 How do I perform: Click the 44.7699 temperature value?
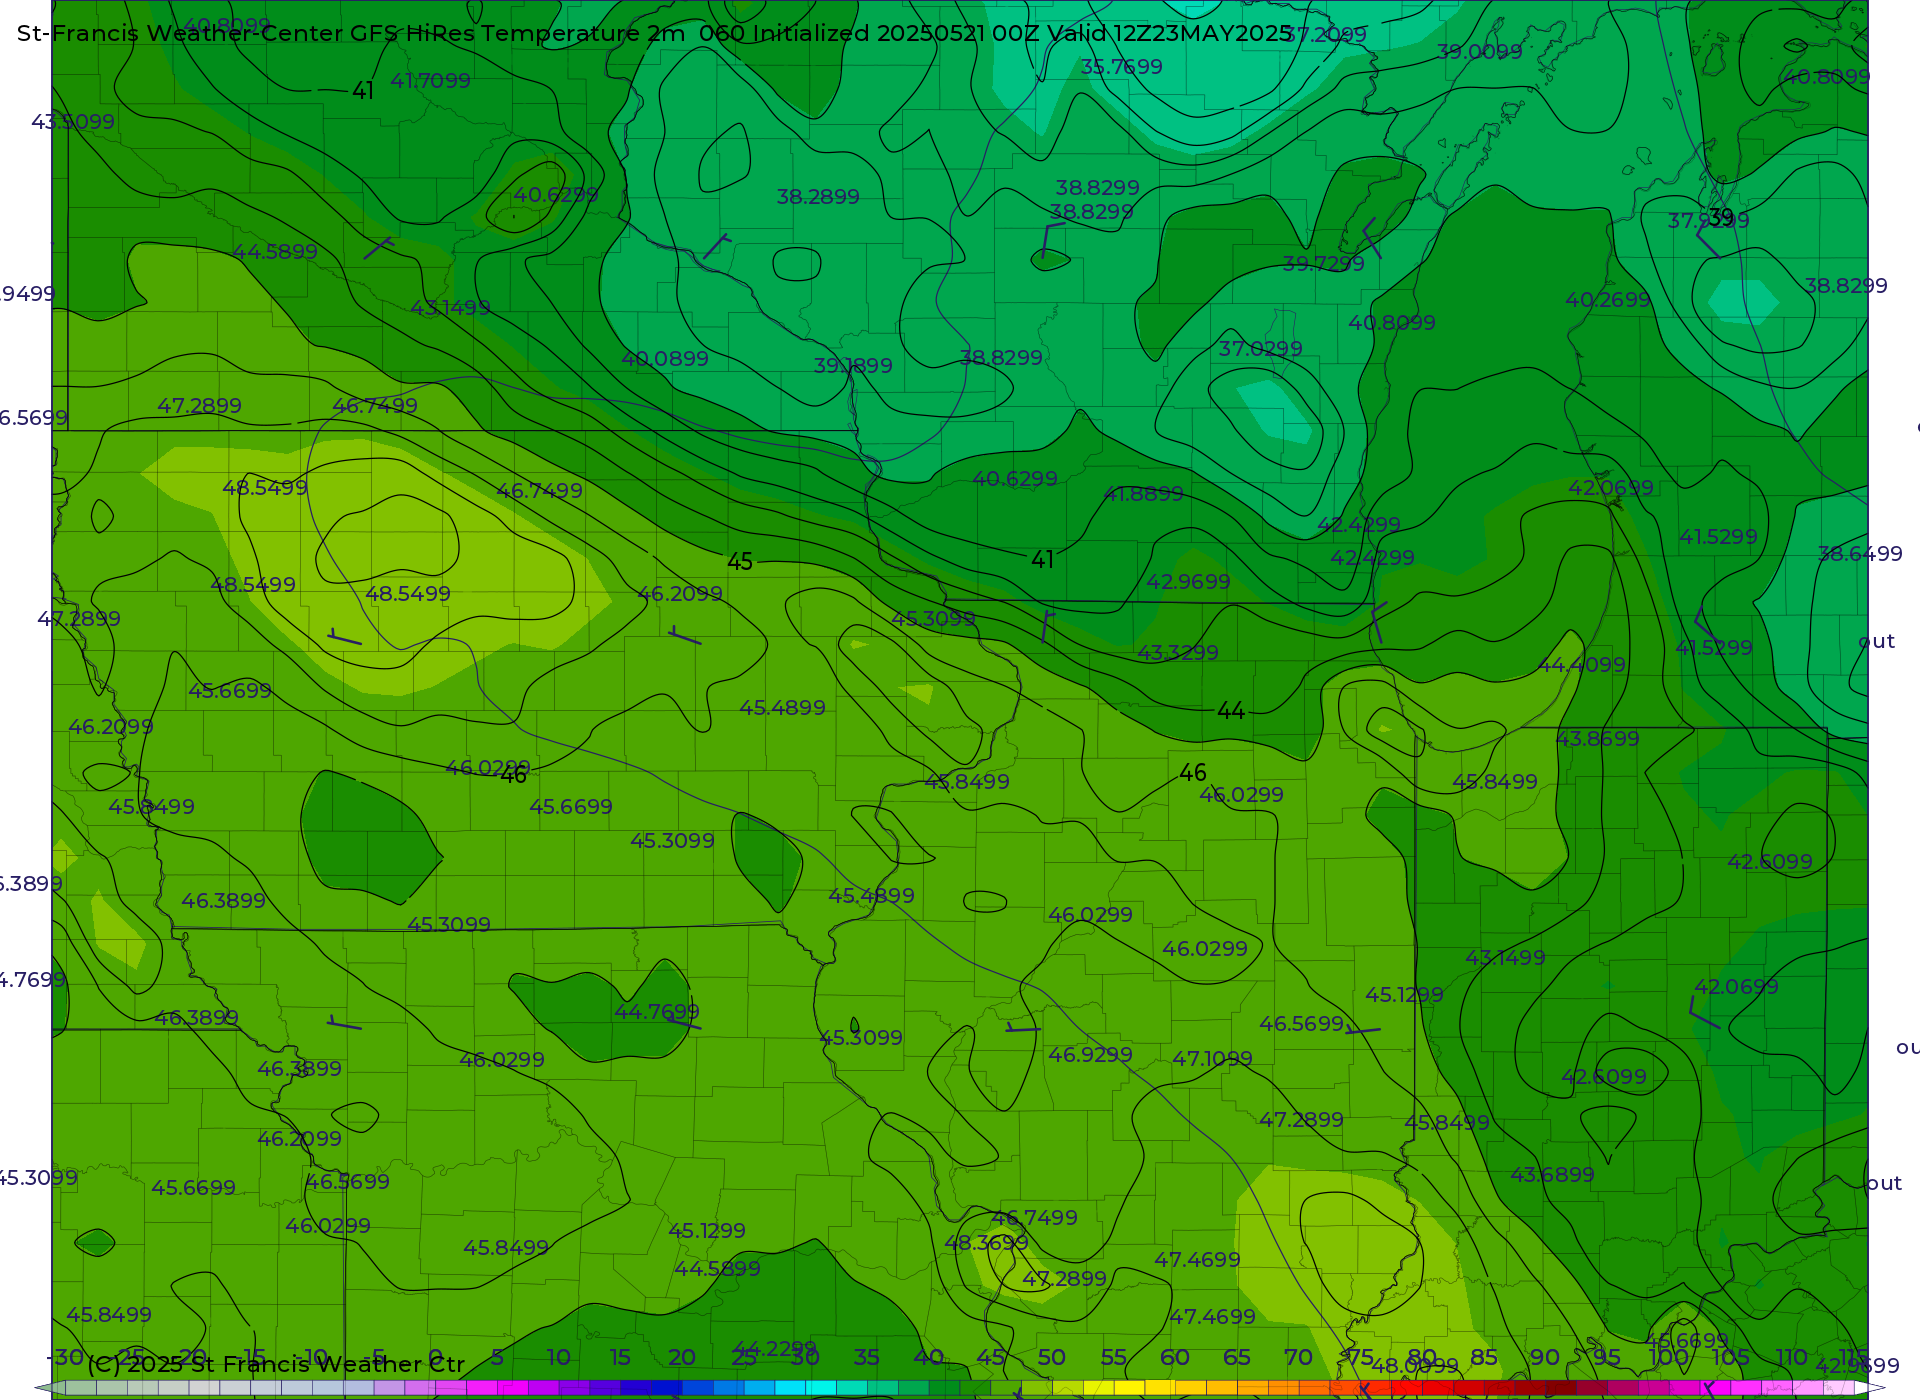tap(657, 1012)
